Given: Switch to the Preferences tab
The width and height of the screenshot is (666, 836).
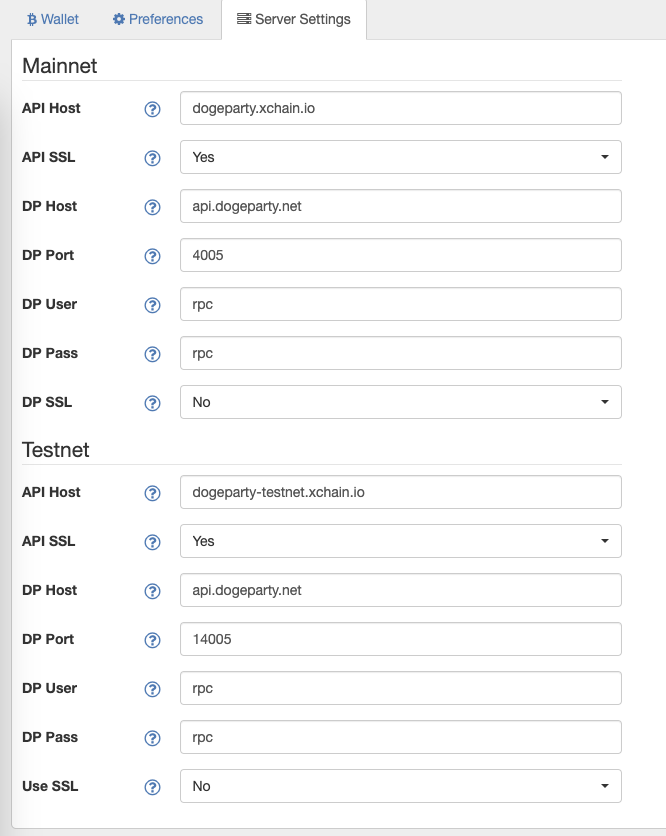Looking at the screenshot, I should point(158,20).
